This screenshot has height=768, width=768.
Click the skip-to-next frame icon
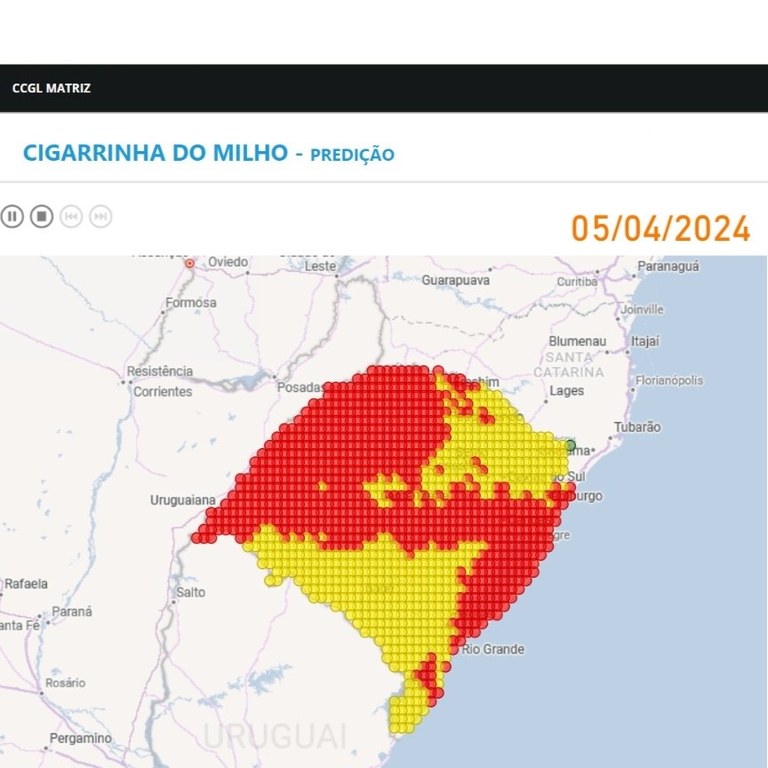click(100, 216)
